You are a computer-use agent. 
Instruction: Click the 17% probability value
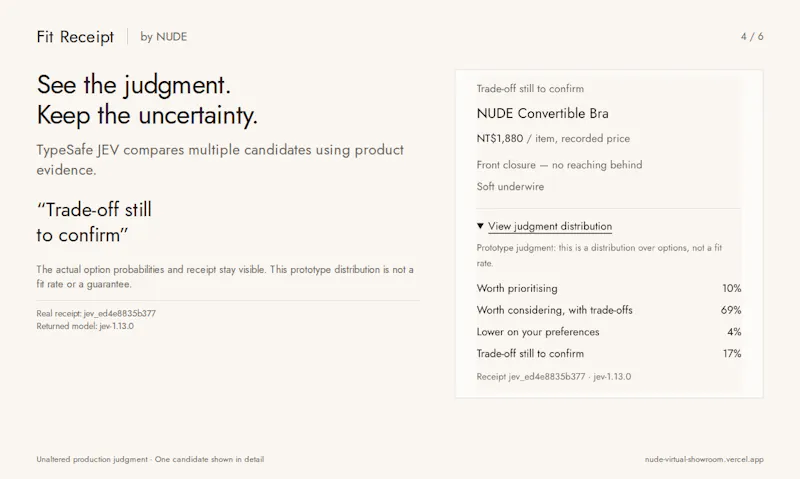point(732,354)
